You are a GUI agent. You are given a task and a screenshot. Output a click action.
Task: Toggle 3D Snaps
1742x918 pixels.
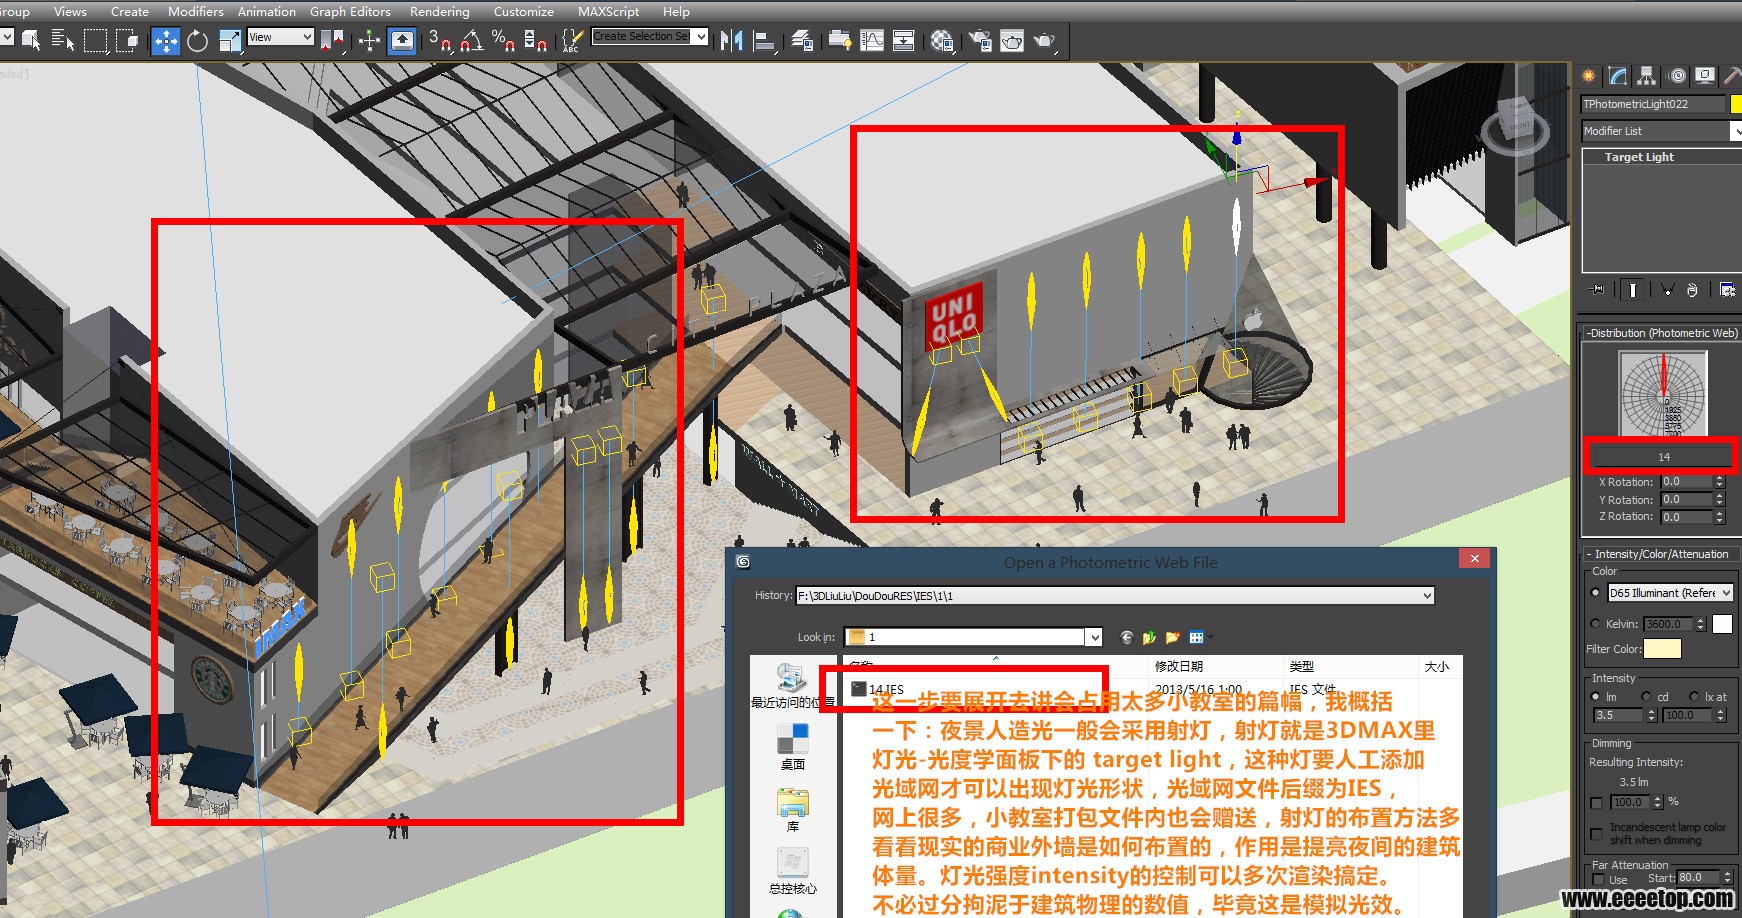pos(440,41)
